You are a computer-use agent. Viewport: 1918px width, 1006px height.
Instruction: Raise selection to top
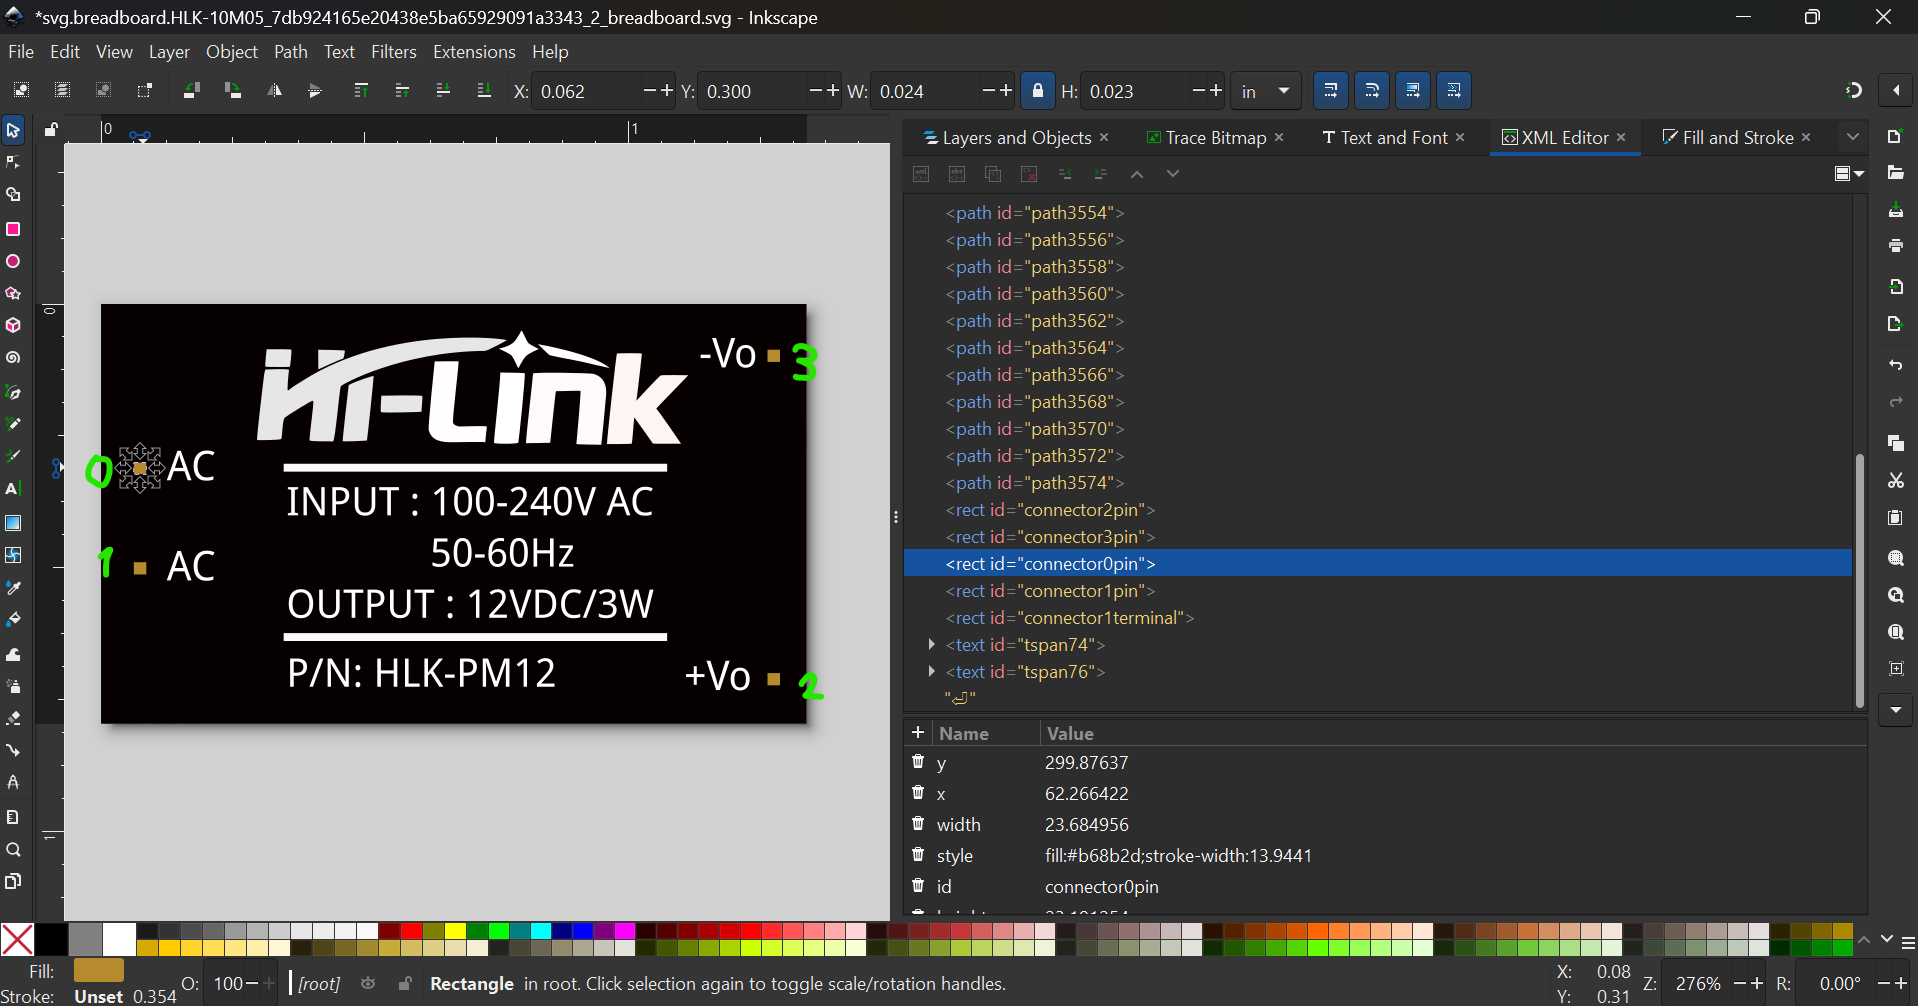pos(361,90)
